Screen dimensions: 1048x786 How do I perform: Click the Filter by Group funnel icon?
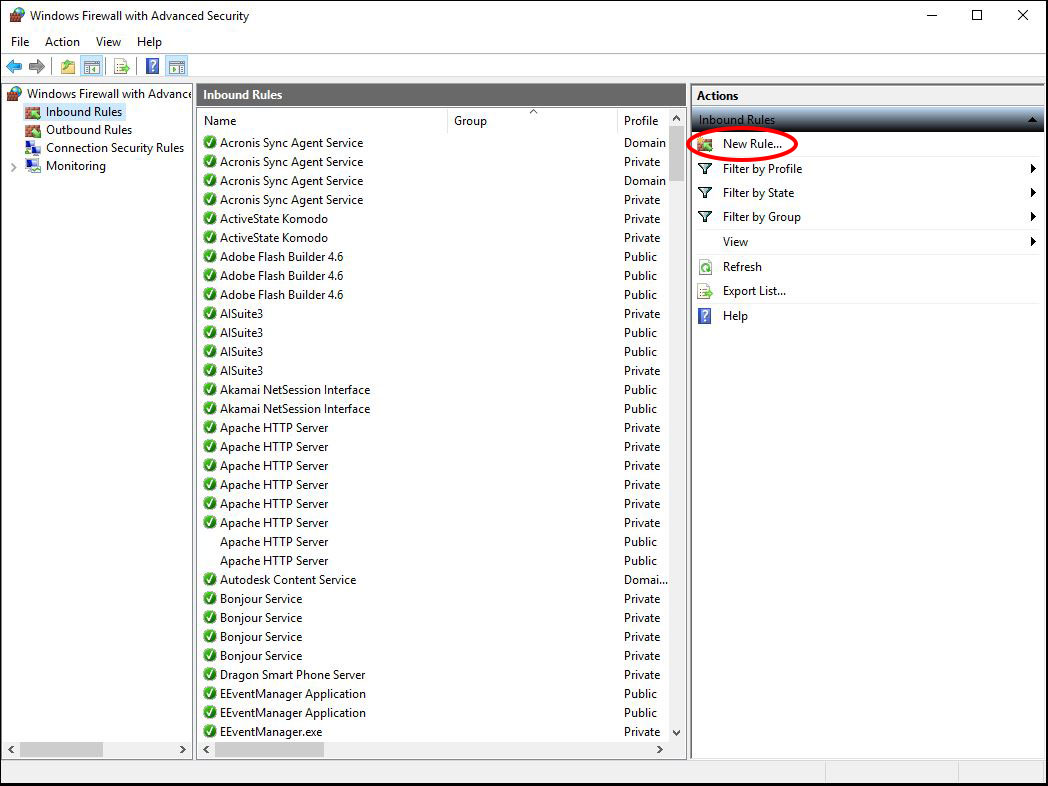tap(705, 217)
